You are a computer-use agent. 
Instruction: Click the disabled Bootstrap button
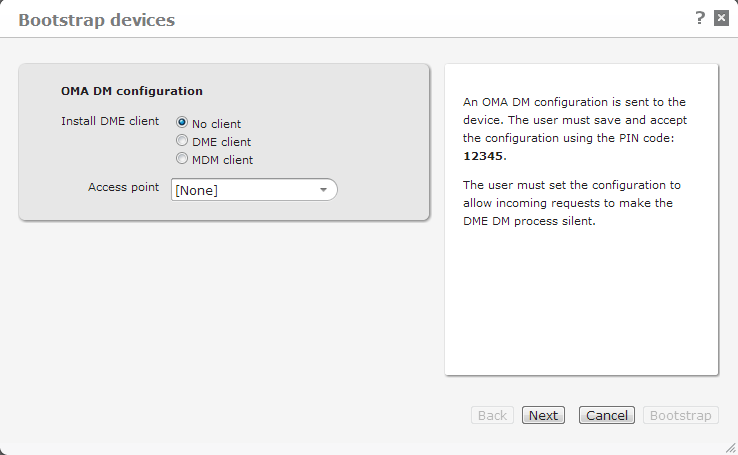[x=680, y=415]
